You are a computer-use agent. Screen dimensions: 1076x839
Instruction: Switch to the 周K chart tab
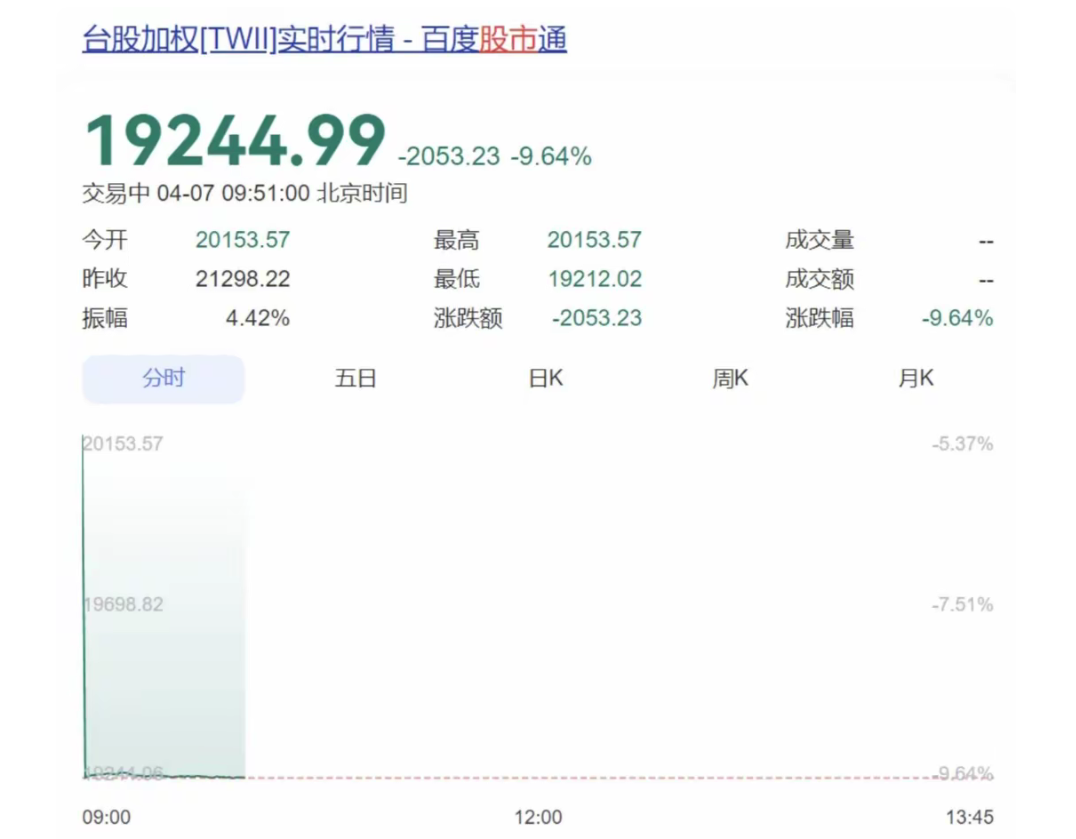tap(729, 378)
